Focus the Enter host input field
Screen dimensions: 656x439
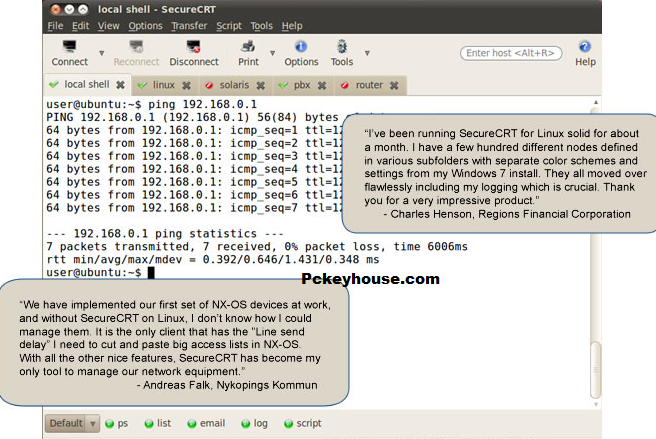tap(510, 53)
